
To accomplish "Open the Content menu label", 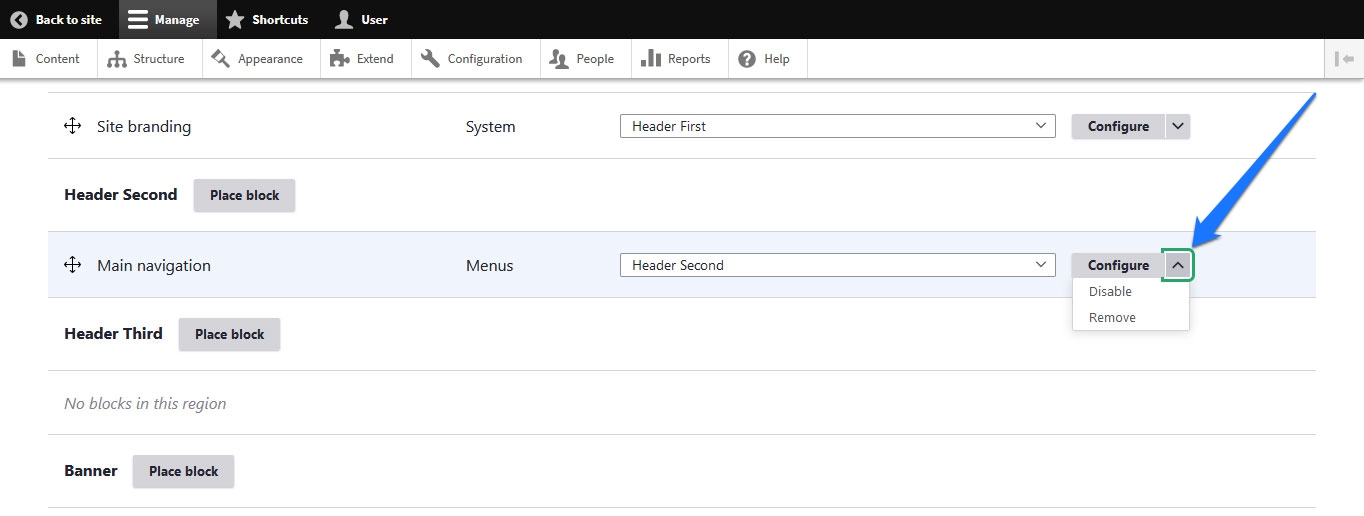I will [x=57, y=59].
